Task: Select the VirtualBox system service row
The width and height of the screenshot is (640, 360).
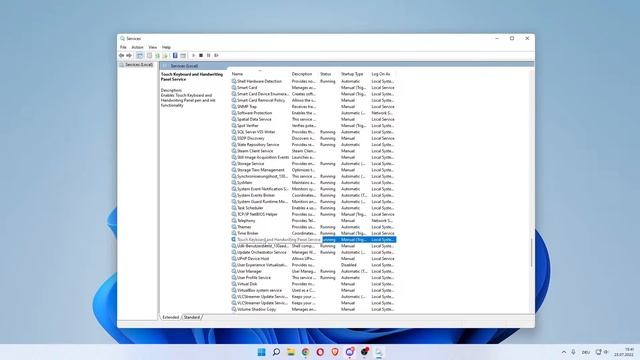Action: 313,290
